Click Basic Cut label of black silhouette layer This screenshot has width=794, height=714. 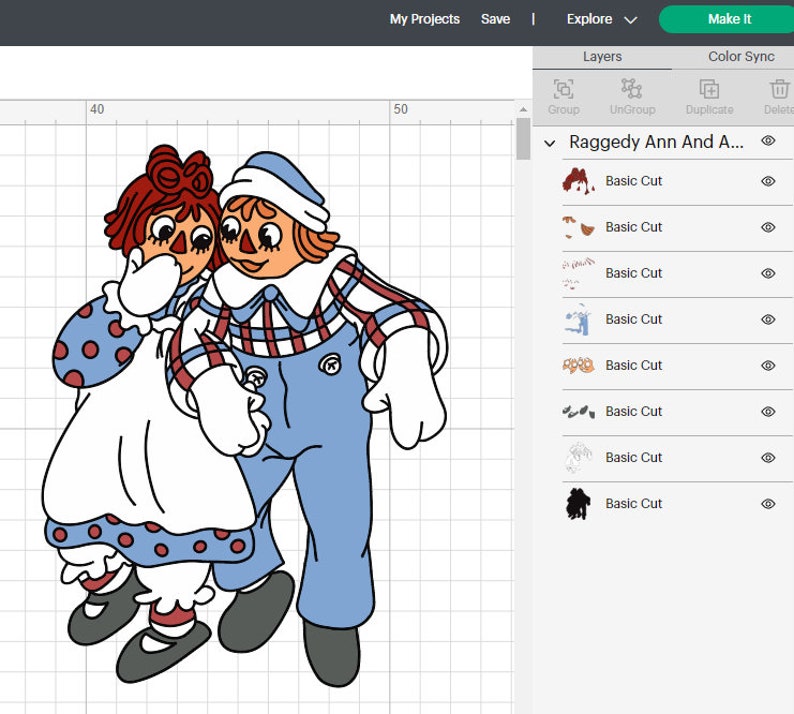pos(633,504)
